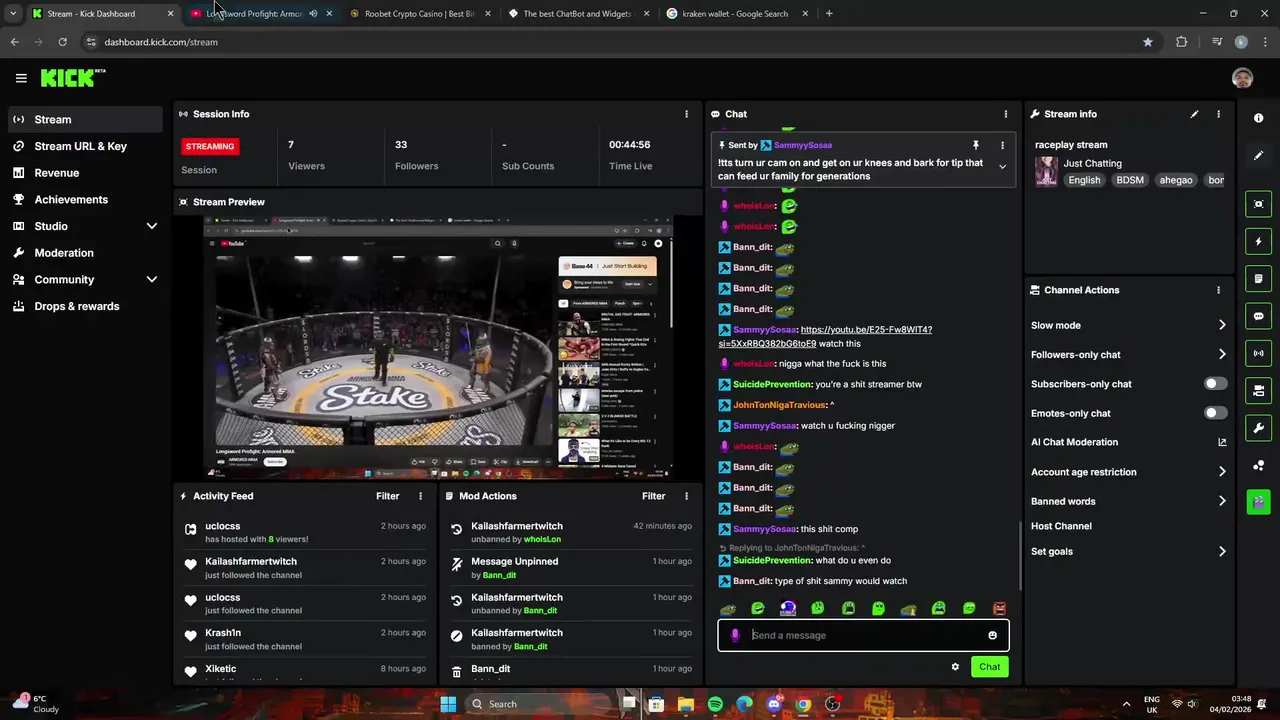This screenshot has height=720, width=1280.
Task: Open Stream URL & Key in sidebar
Action: pos(84,146)
